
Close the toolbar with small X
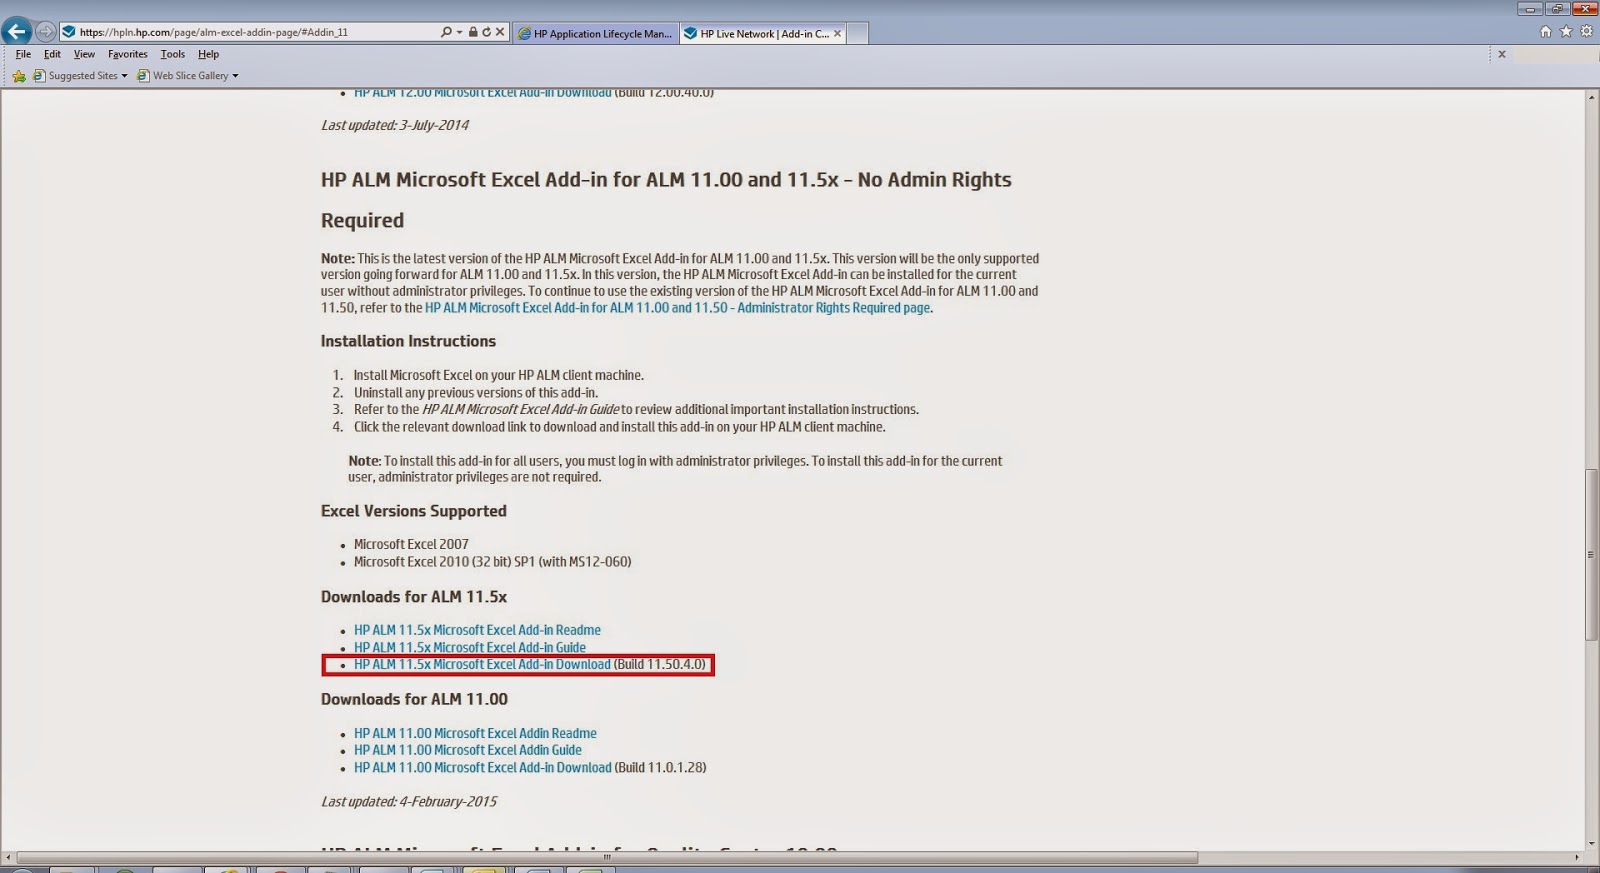(x=1501, y=54)
